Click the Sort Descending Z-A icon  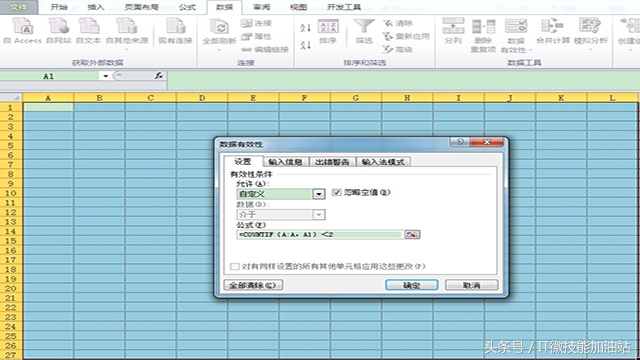[305, 44]
